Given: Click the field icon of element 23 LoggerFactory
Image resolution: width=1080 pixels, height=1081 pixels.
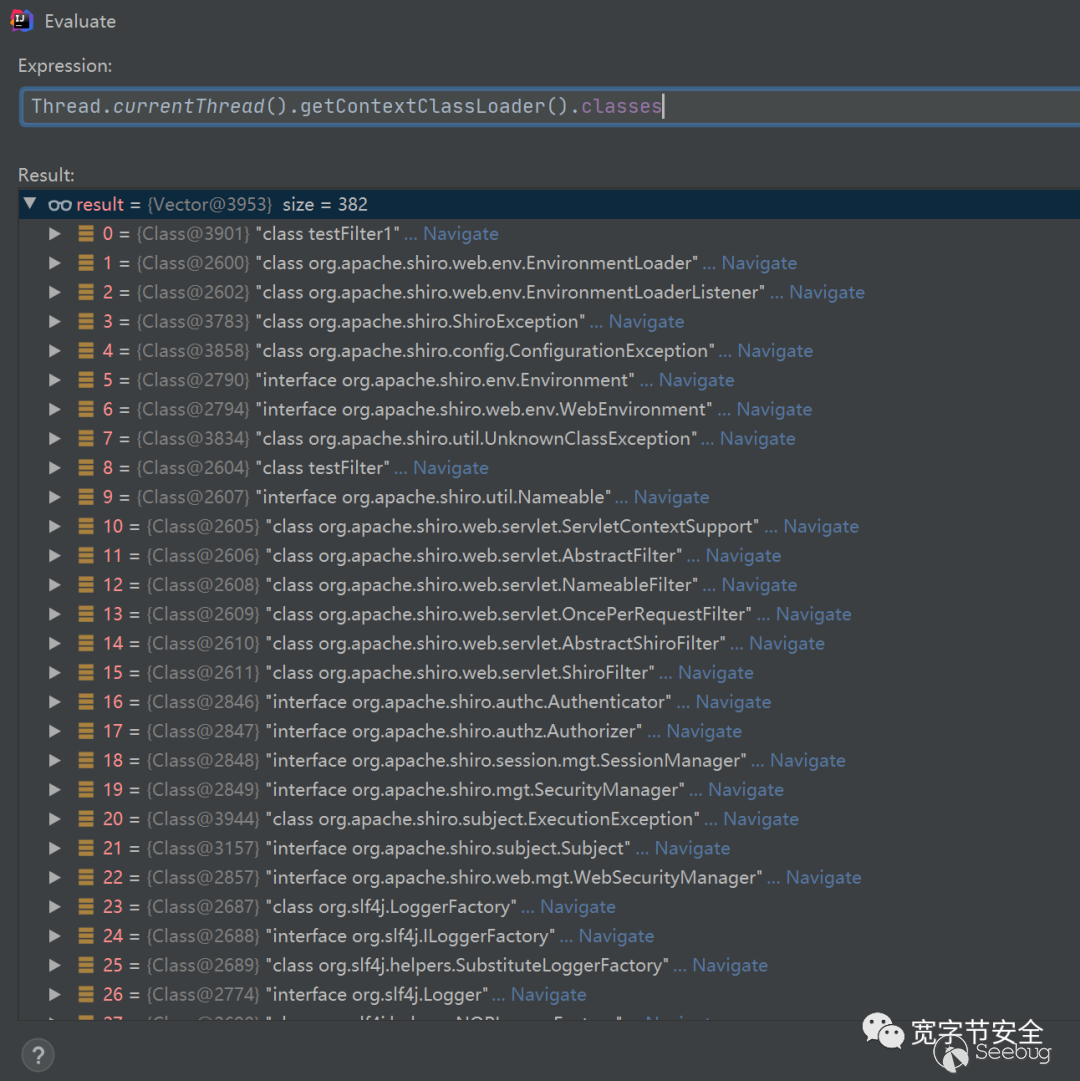Looking at the screenshot, I should tap(87, 907).
